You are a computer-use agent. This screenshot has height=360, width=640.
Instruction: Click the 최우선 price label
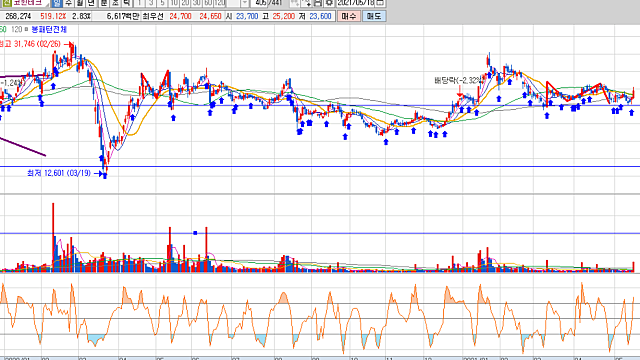click(153, 16)
